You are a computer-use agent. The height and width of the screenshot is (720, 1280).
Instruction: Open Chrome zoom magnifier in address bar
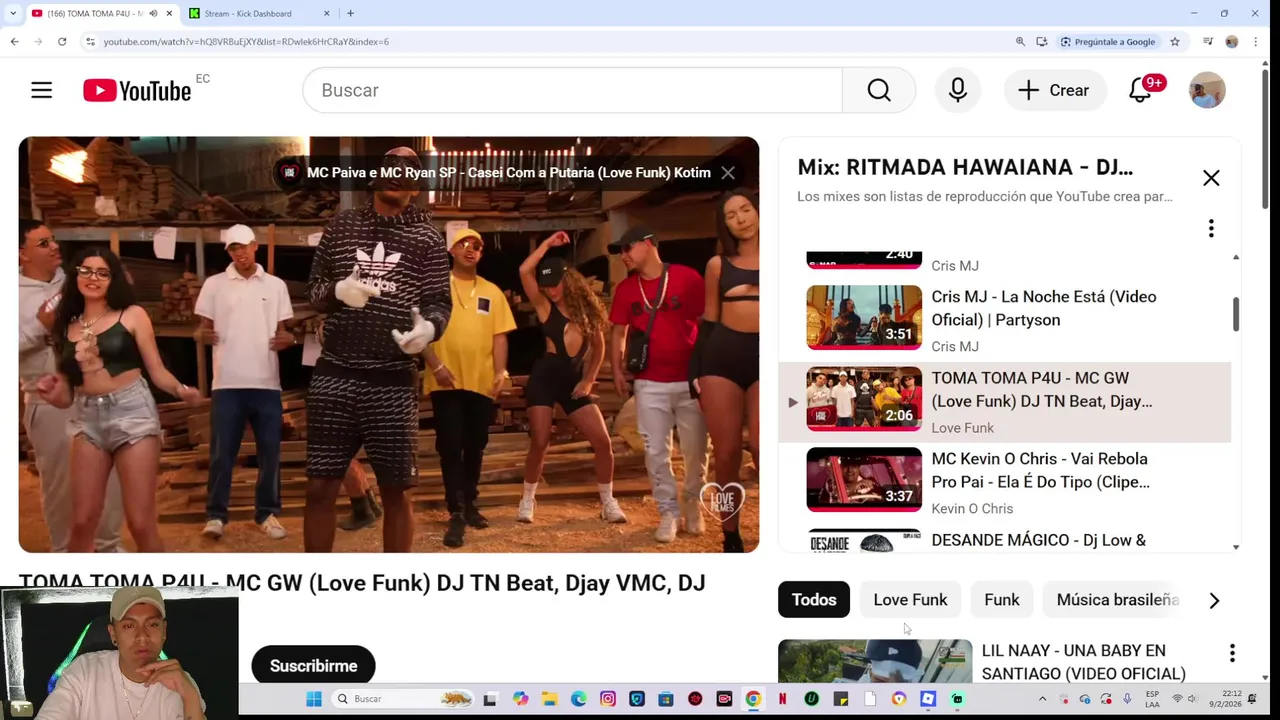point(1020,41)
